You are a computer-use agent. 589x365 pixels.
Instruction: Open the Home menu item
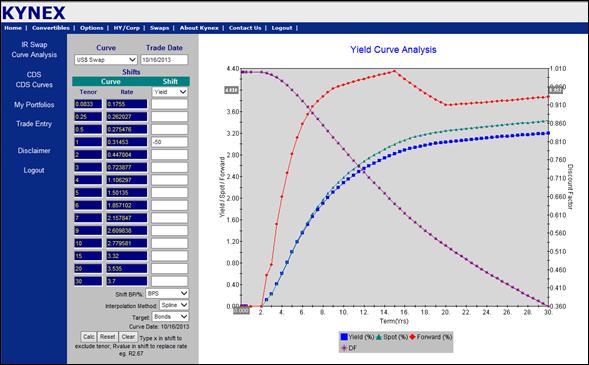point(13,28)
